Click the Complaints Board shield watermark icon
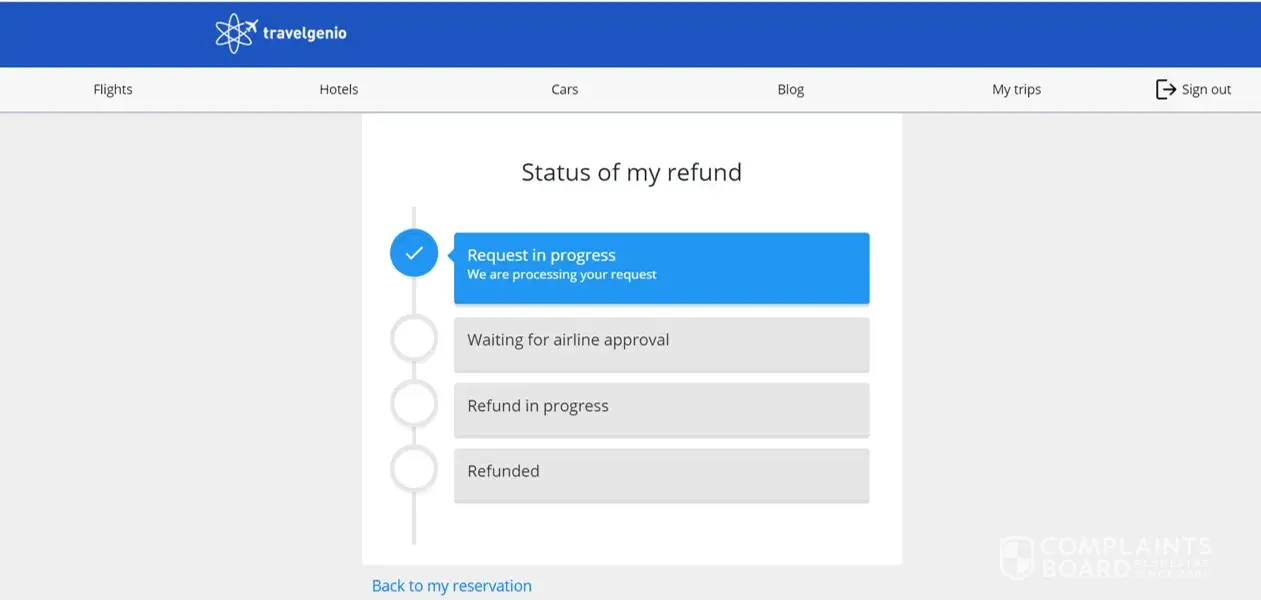 click(x=1017, y=557)
